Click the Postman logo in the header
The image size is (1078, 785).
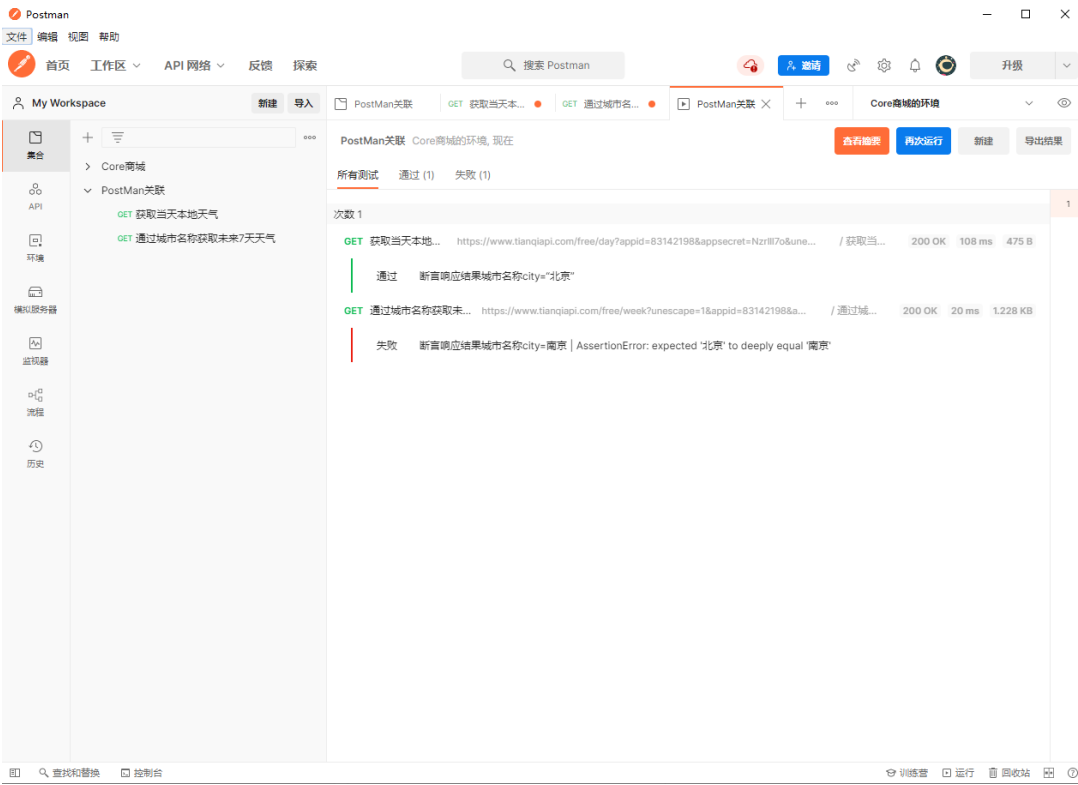pos(21,65)
